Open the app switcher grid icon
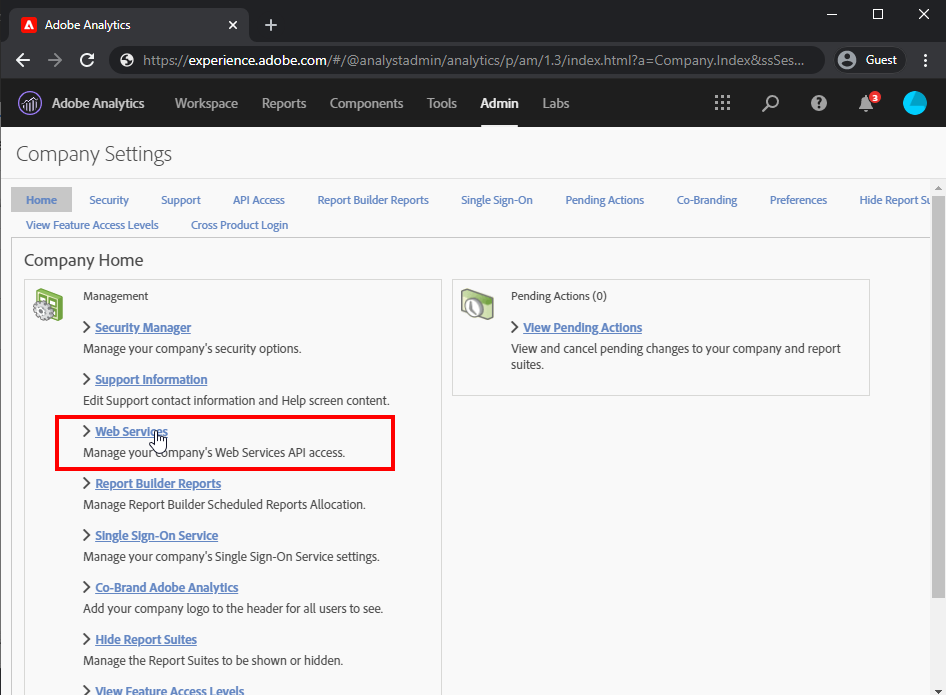Screen dimensions: 946x695 [x=722, y=103]
